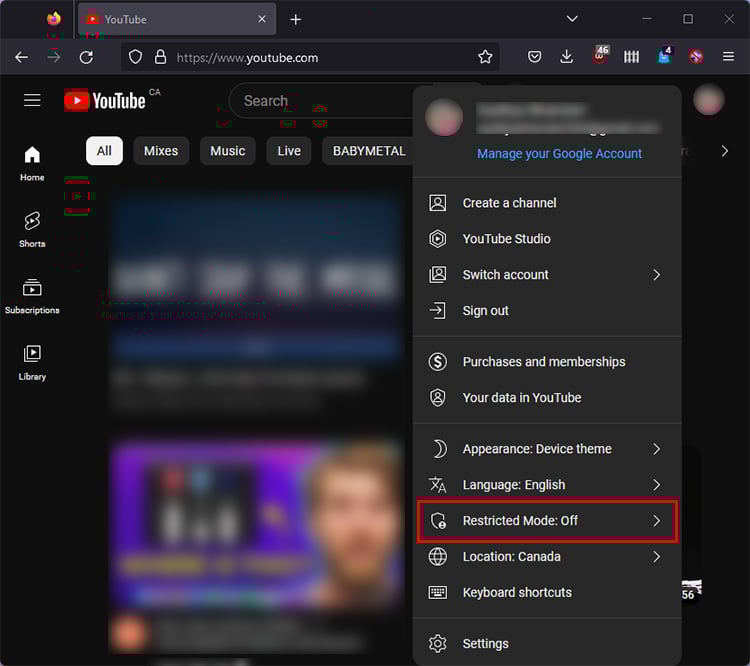Select the All filter chip
This screenshot has height=666, width=750.
(104, 151)
